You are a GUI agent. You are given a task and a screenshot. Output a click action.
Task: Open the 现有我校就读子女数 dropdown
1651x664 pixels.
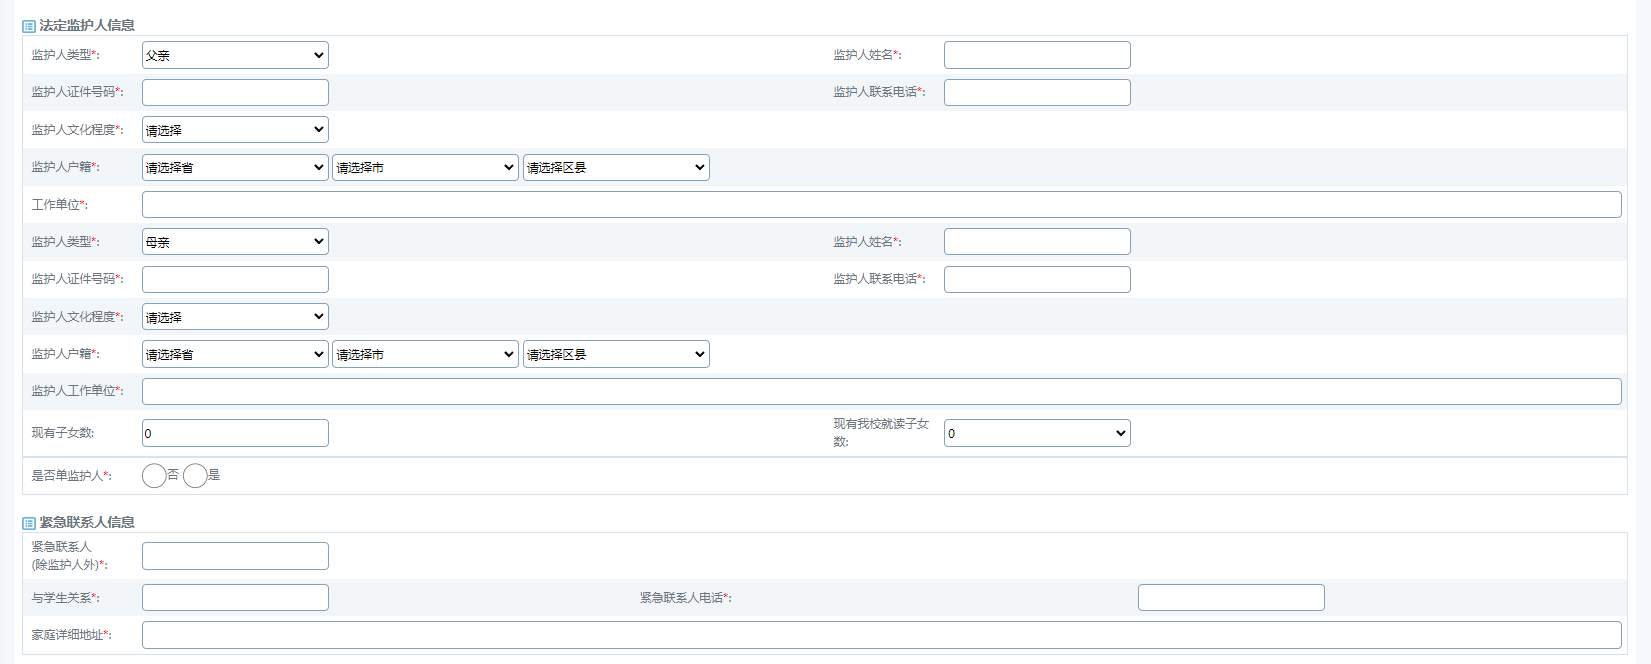click(x=1037, y=433)
